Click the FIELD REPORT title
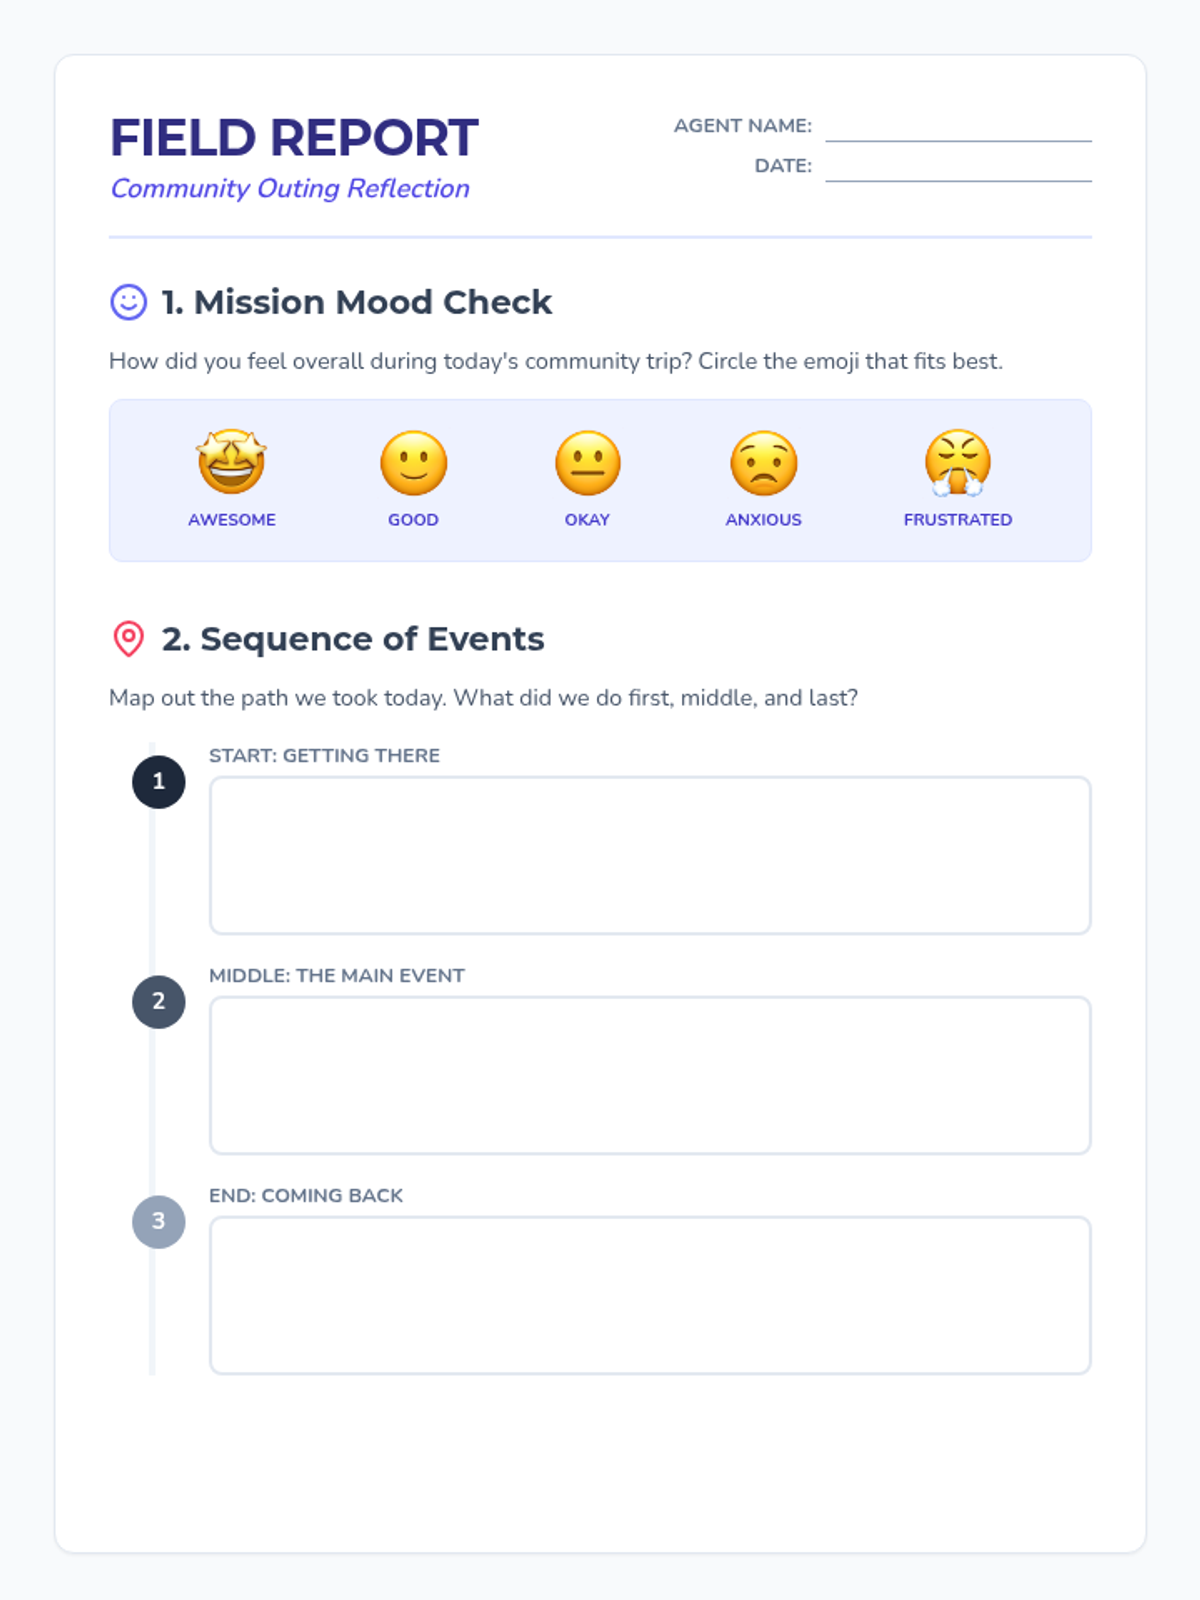This screenshot has width=1200, height=1600. tap(294, 138)
